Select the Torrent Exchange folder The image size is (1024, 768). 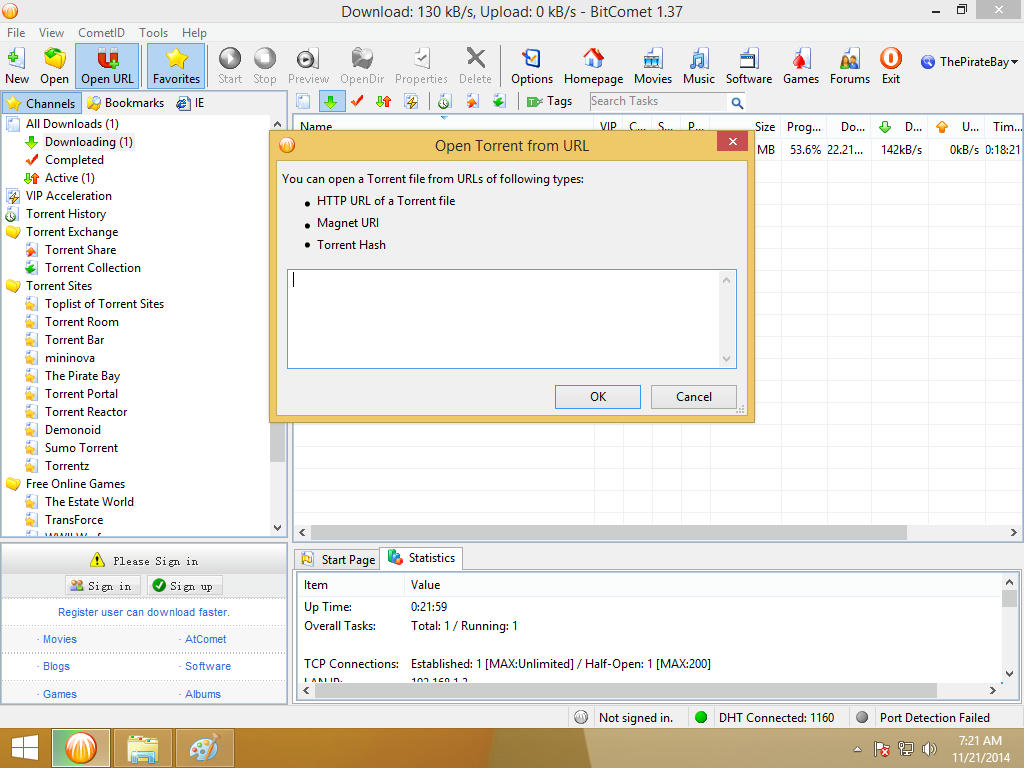click(72, 232)
